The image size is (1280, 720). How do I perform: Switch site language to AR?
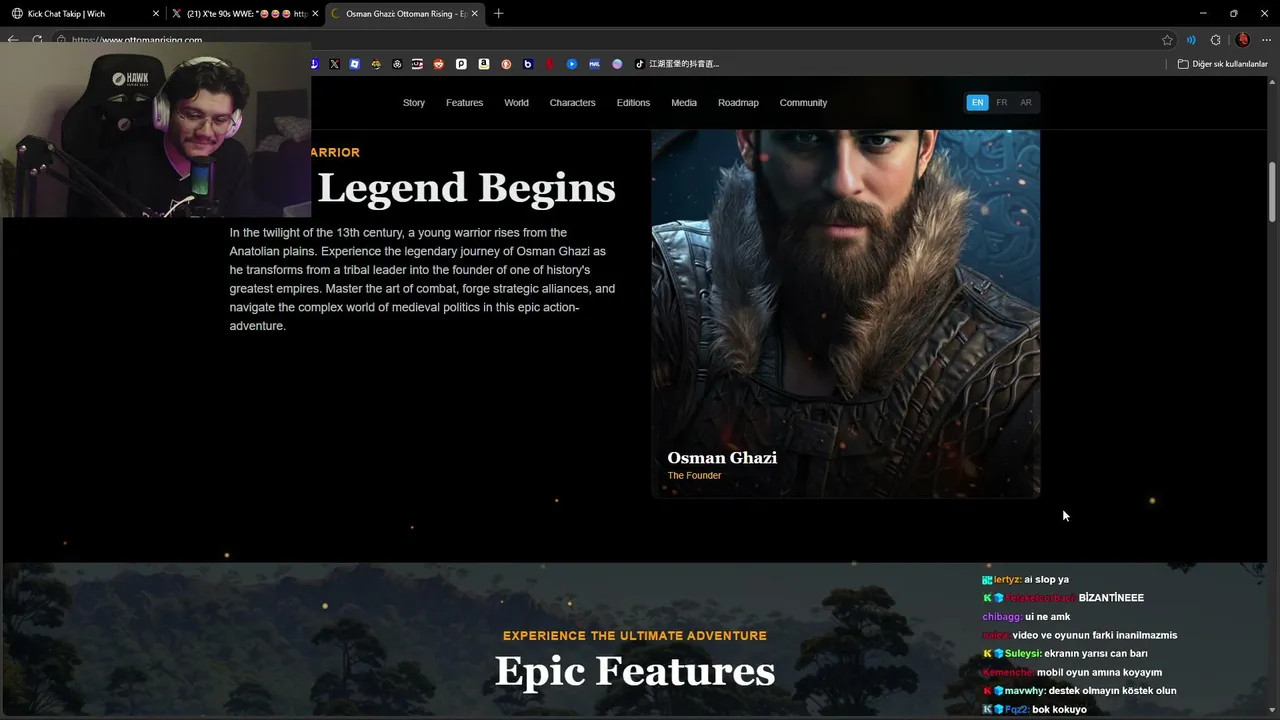(1026, 103)
